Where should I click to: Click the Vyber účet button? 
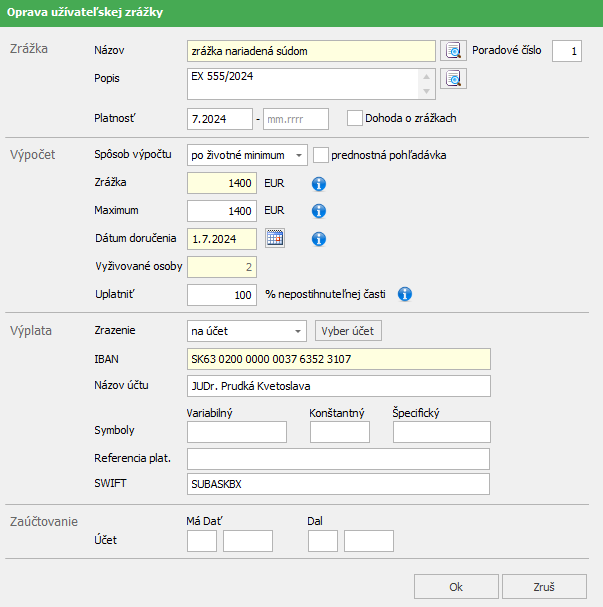pos(348,331)
